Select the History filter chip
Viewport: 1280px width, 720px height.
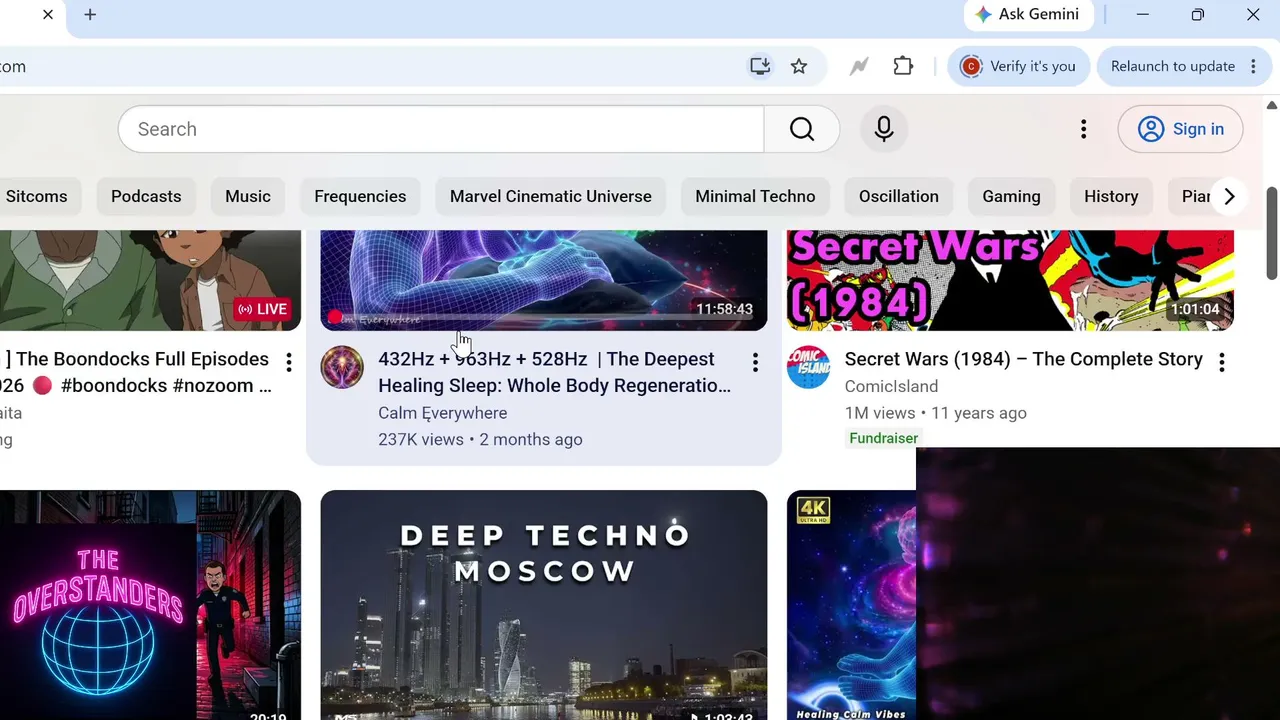coord(1111,196)
